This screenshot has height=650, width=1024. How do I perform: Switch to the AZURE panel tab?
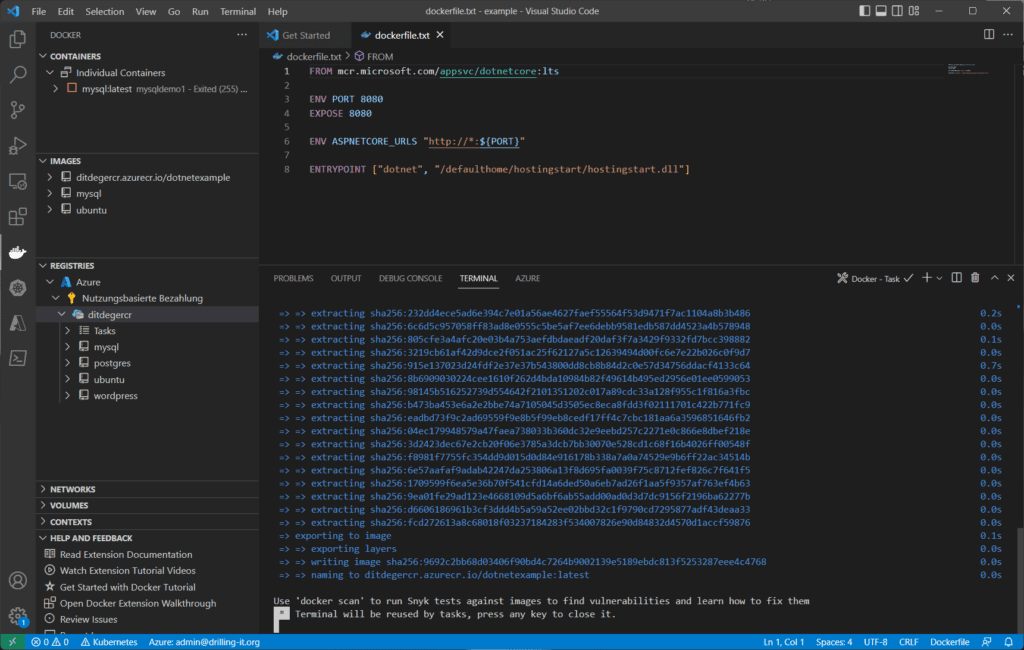coord(527,278)
